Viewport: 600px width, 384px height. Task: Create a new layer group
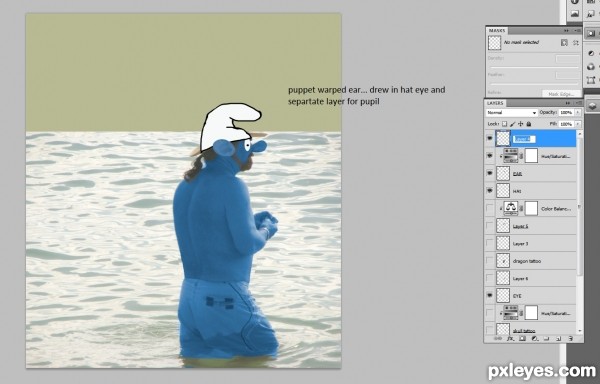(546, 338)
